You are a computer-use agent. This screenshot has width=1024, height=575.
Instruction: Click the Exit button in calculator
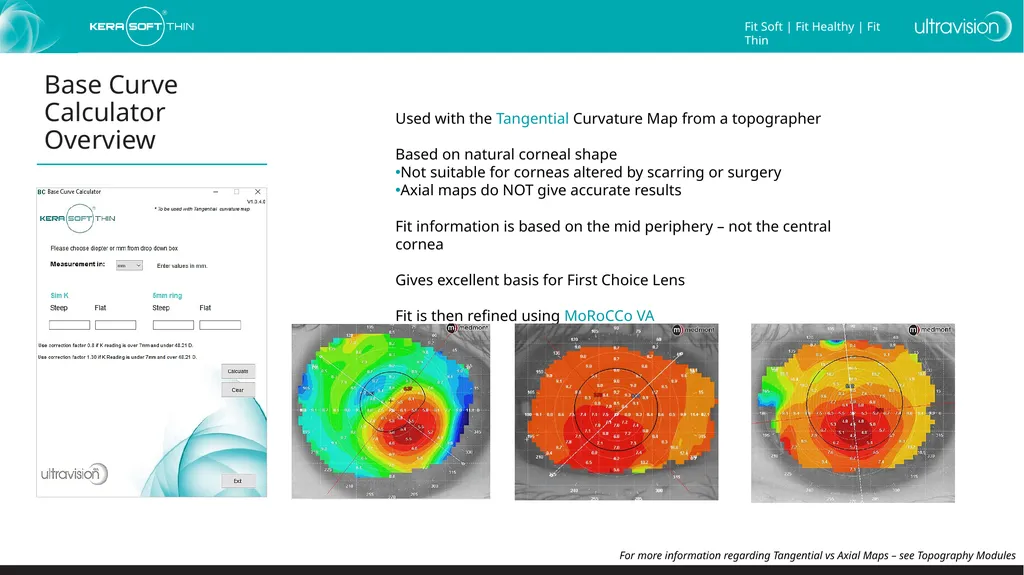pyautogui.click(x=238, y=481)
